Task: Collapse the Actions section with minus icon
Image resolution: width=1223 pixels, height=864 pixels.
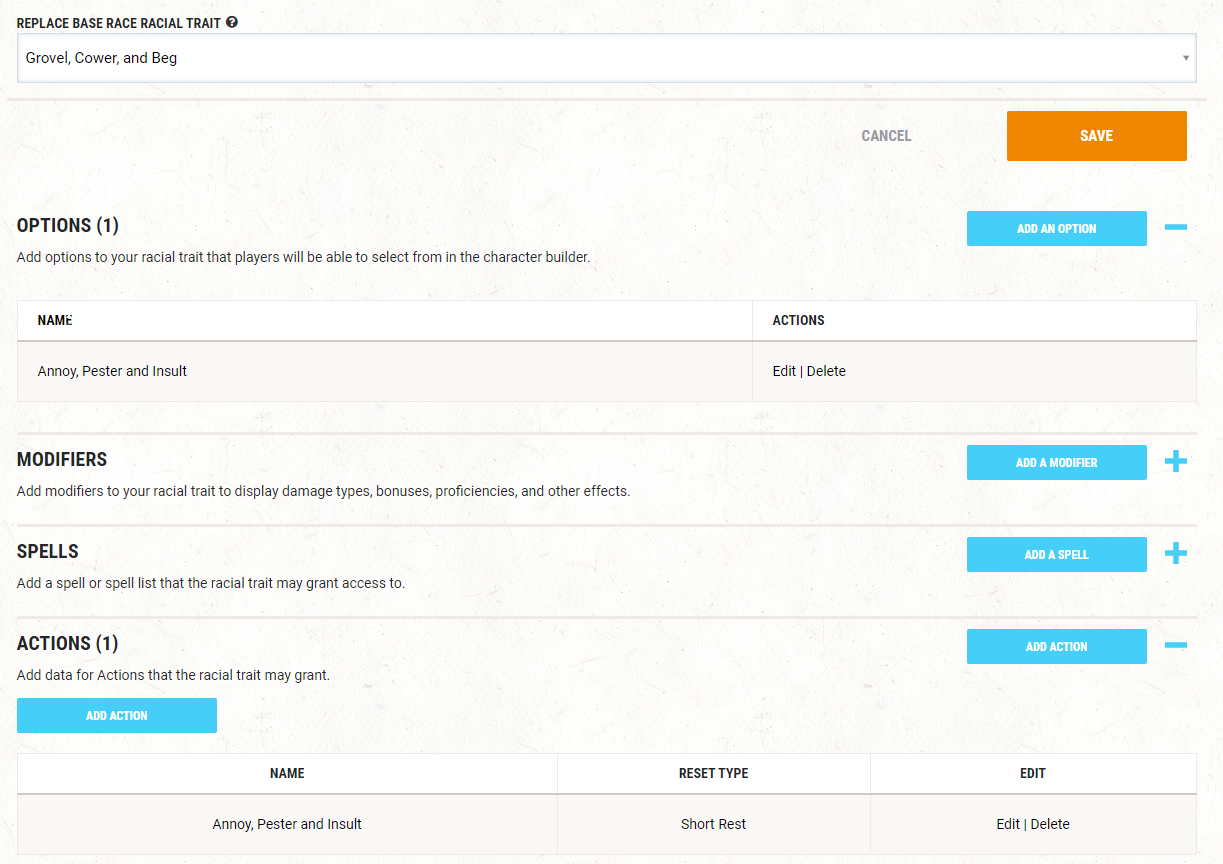Action: point(1176,646)
